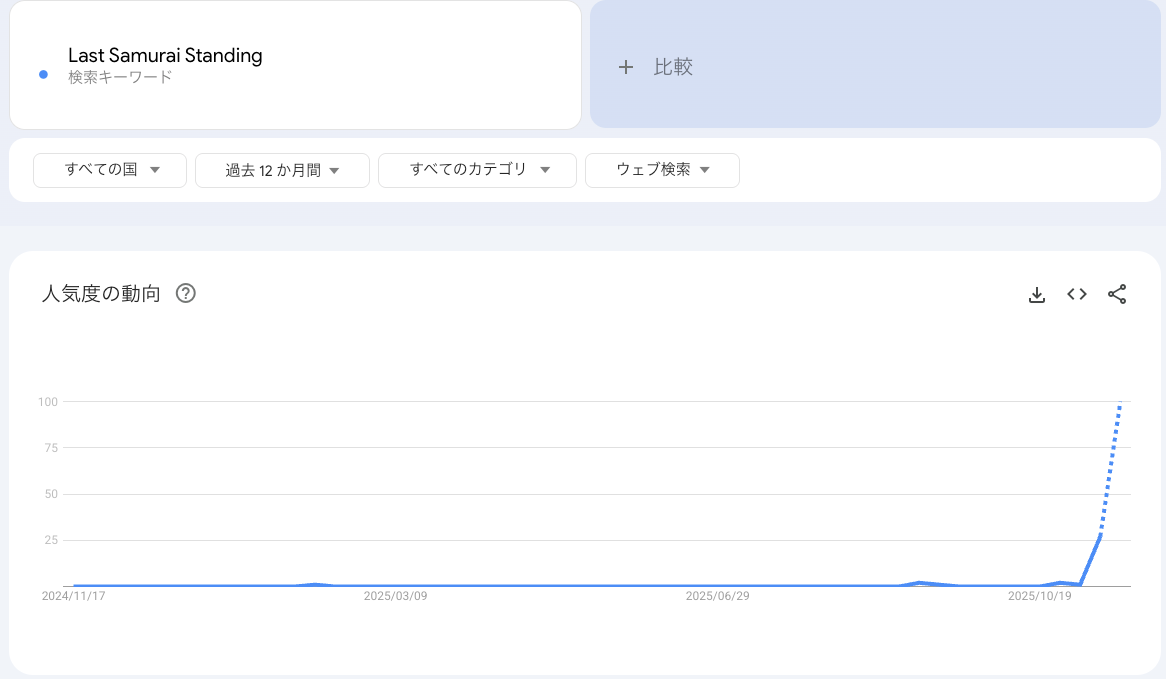Click the 2024/11/17 date label
1166x679 pixels.
[x=75, y=595]
